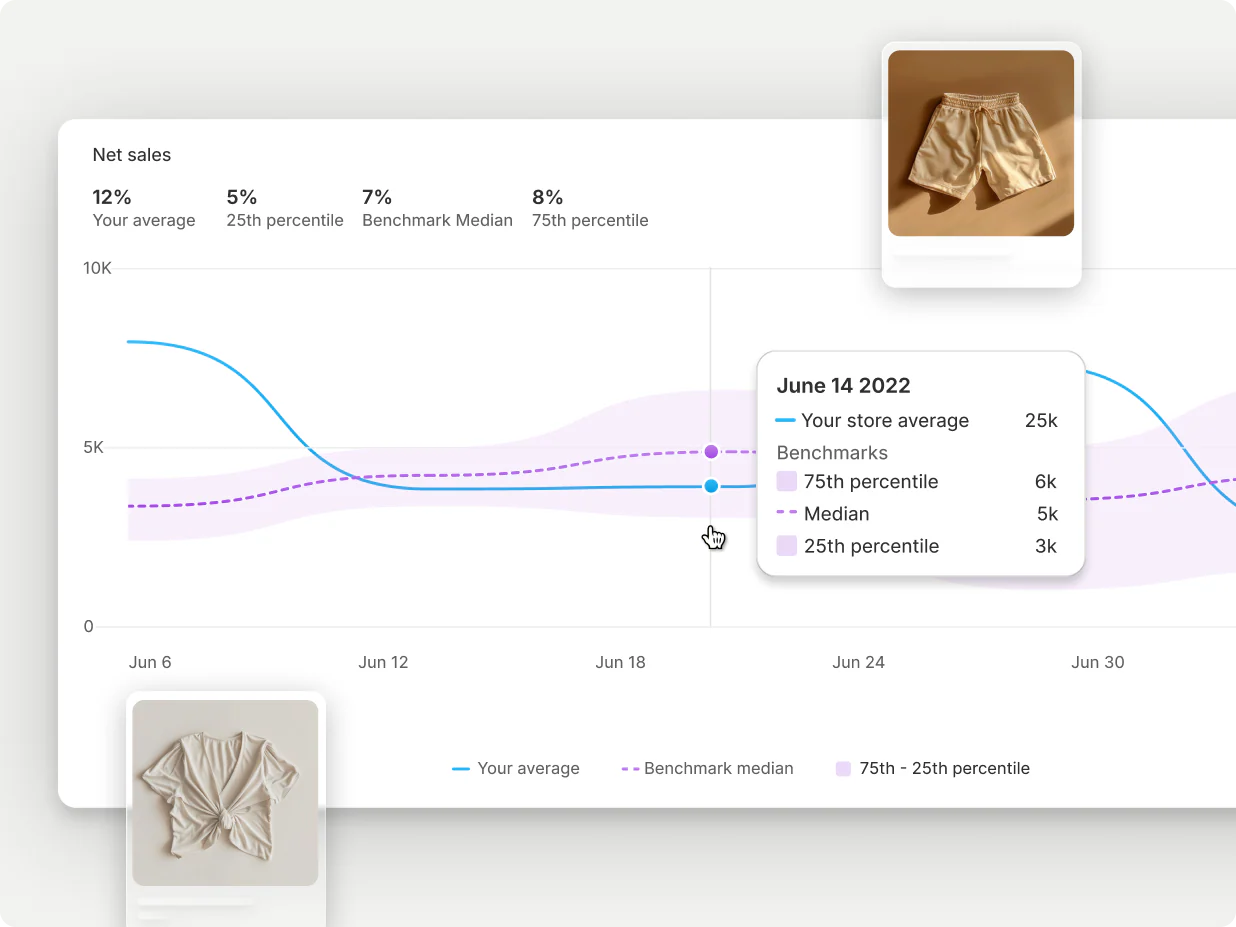The height and width of the screenshot is (927, 1236).
Task: Select the 25th percentile swatch in tooltip
Action: pyautogui.click(x=786, y=546)
